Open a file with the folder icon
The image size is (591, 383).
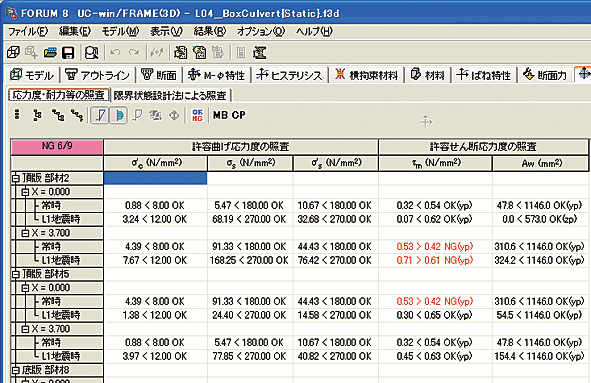click(50, 52)
